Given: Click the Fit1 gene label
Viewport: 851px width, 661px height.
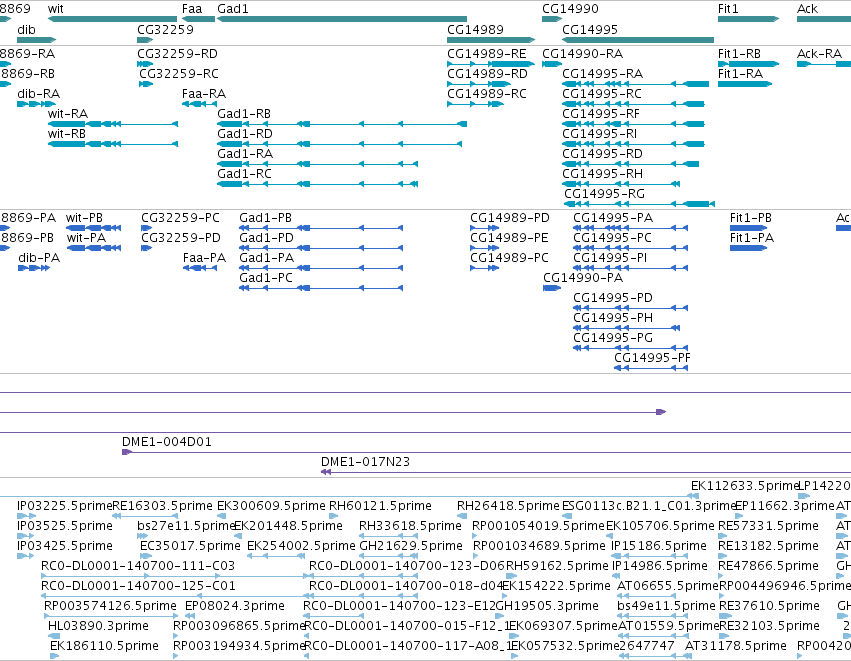Looking at the screenshot, I should click(728, 9).
